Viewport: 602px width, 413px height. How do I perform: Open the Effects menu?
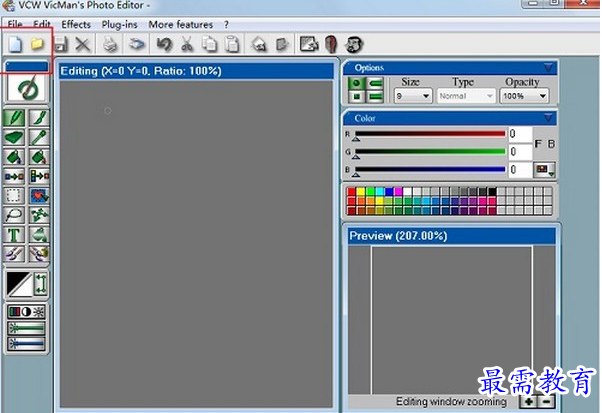click(x=76, y=24)
